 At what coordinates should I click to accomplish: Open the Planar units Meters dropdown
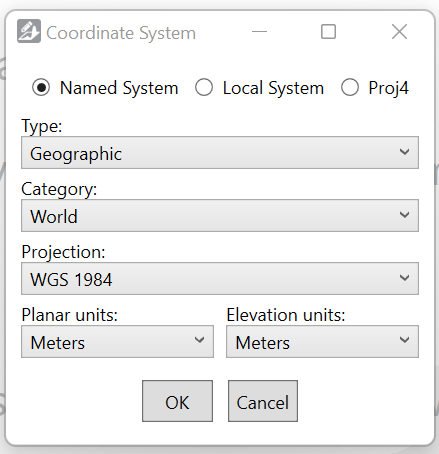117,342
